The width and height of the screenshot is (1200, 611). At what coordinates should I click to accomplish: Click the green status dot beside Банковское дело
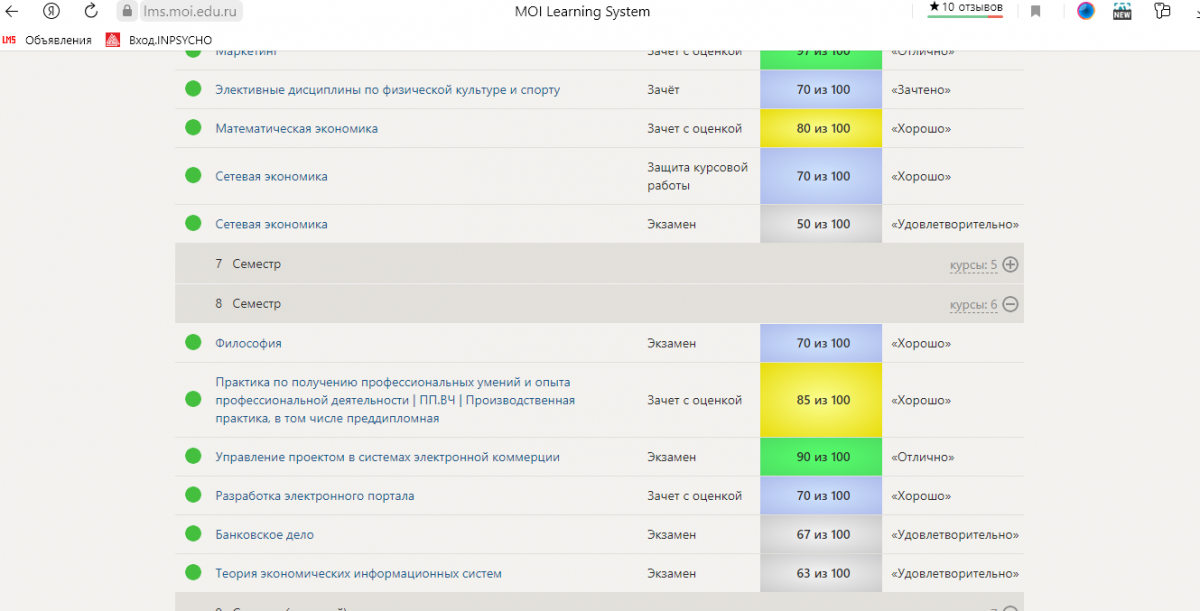coord(193,535)
